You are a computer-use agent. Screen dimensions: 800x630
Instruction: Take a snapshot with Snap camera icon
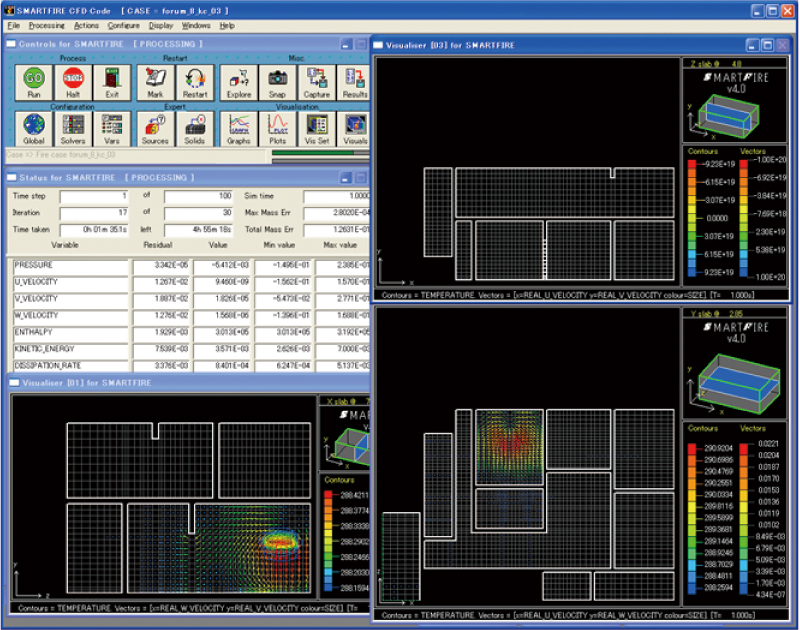(x=277, y=78)
